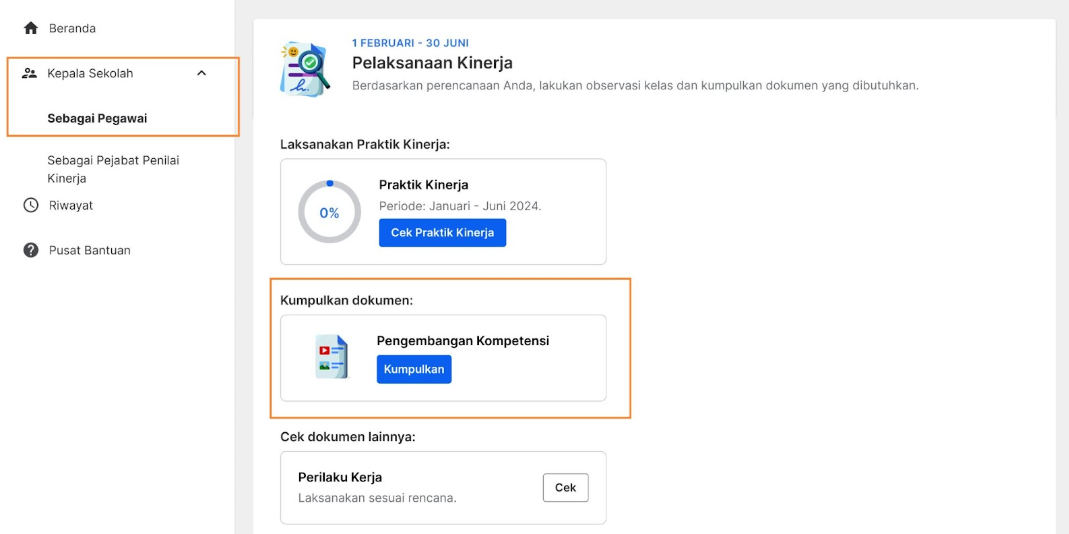Screen dimensions: 1069x534
Task: Select the Kepala Sekolah menu item
Action: (90, 74)
